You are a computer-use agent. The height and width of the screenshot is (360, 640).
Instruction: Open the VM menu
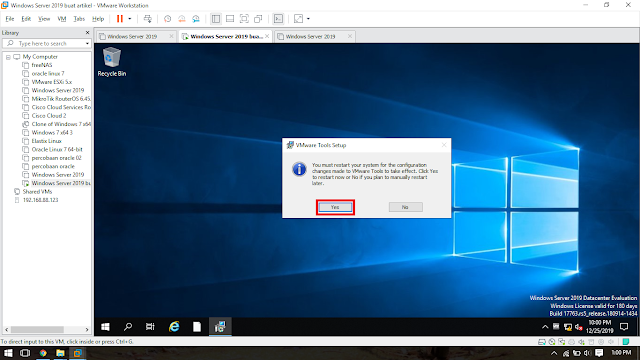point(62,19)
